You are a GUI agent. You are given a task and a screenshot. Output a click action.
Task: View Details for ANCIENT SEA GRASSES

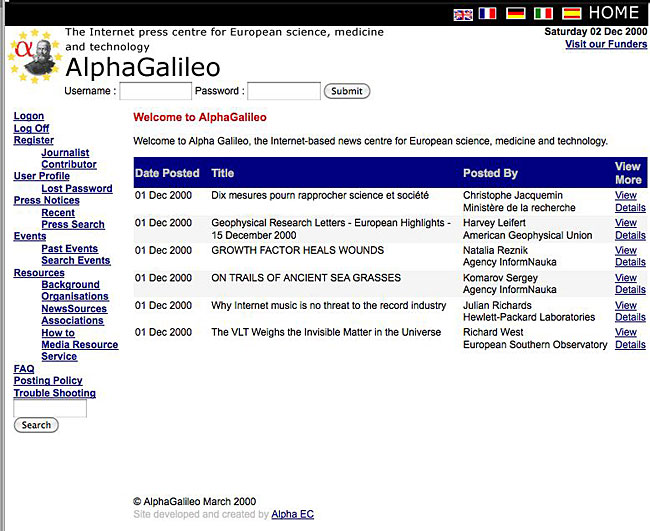click(x=630, y=284)
